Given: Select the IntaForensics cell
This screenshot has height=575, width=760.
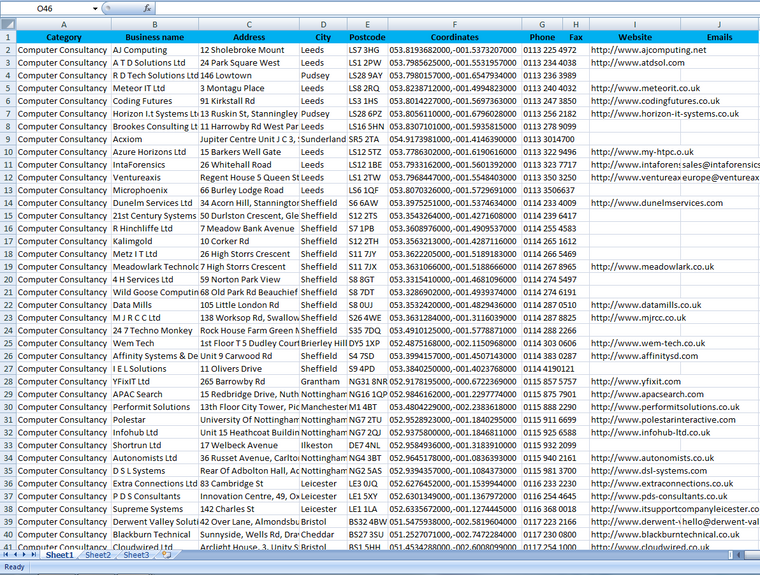Looking at the screenshot, I should tap(155, 165).
